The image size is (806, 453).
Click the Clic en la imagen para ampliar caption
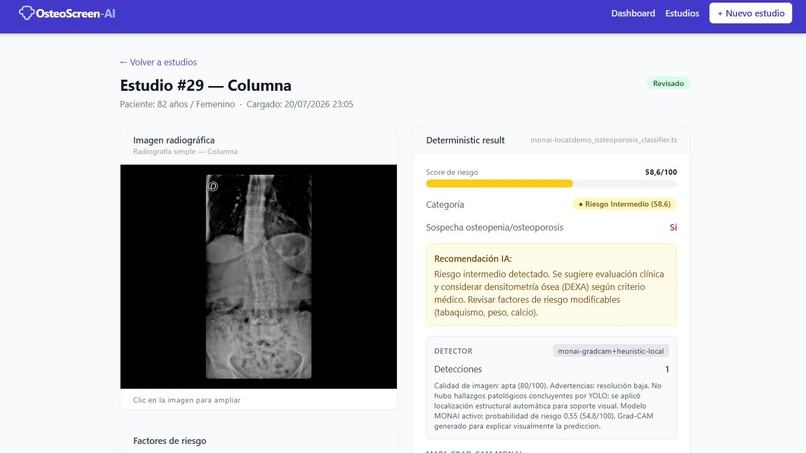(187, 400)
